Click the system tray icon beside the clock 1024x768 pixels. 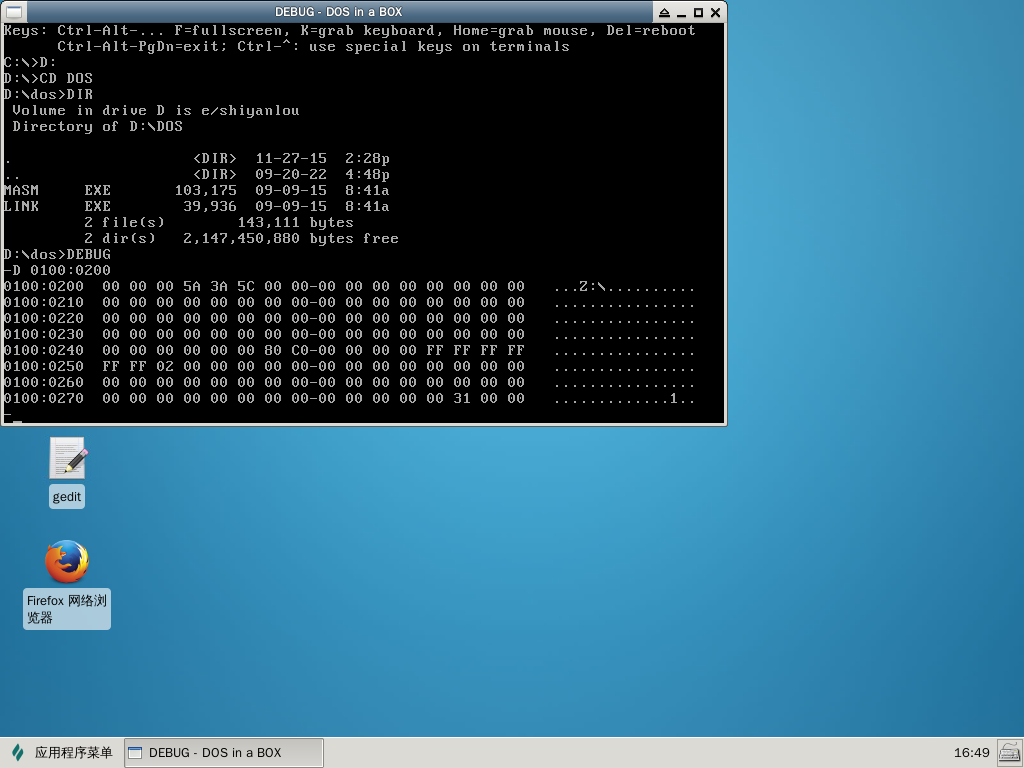click(1010, 752)
